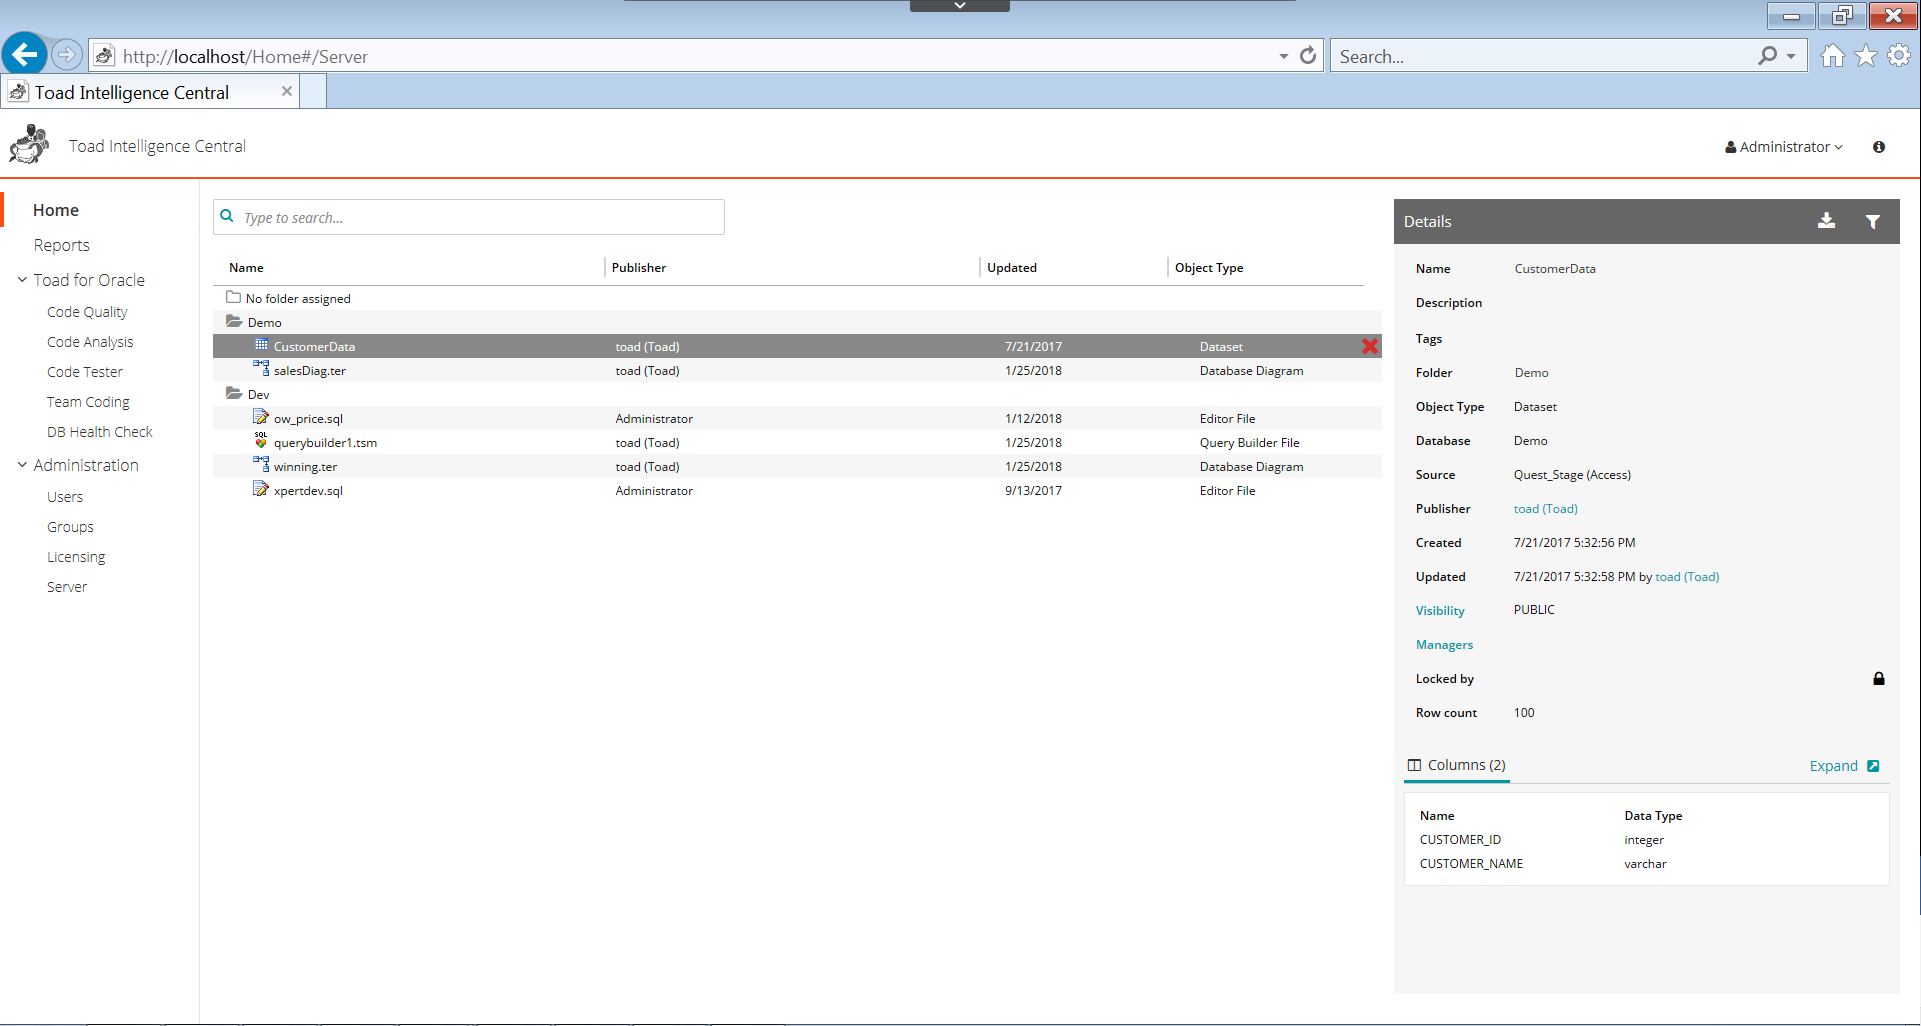Click the browser back arrow button
Viewport: 1921px width, 1026px height.
click(x=25, y=54)
